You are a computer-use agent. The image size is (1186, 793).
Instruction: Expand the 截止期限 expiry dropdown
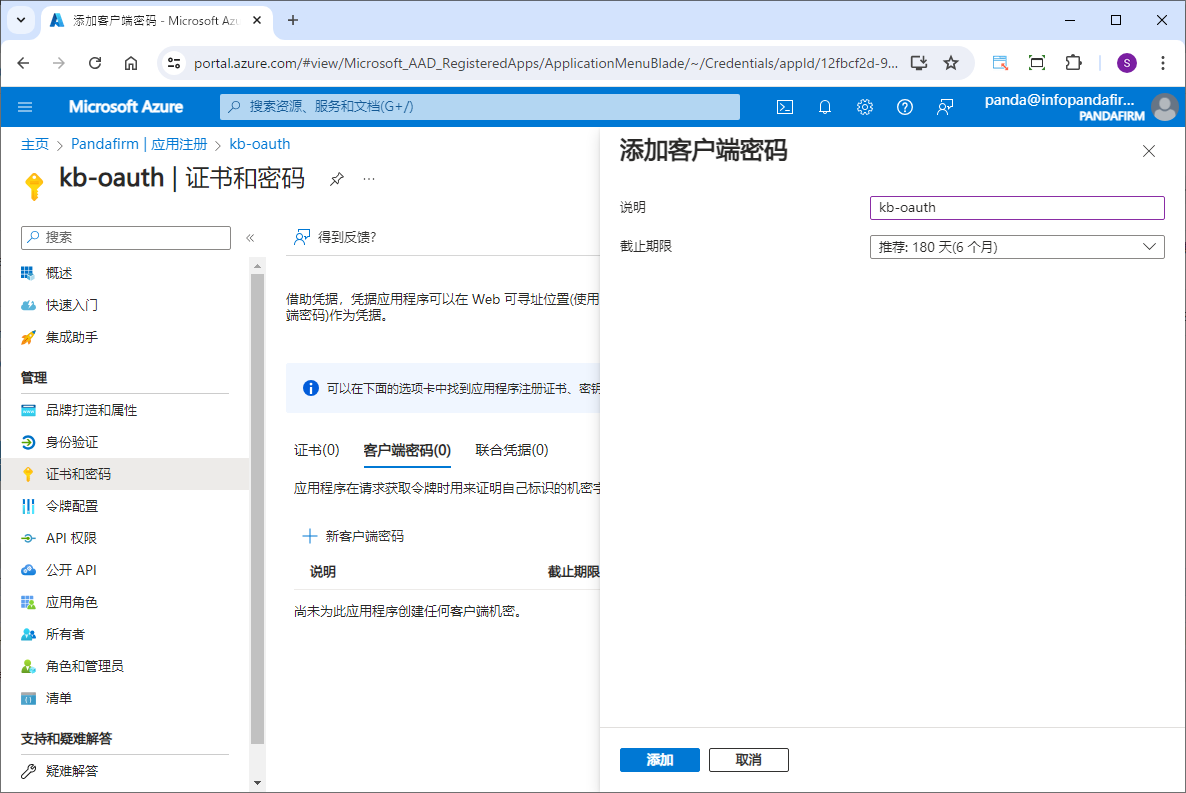1017,247
